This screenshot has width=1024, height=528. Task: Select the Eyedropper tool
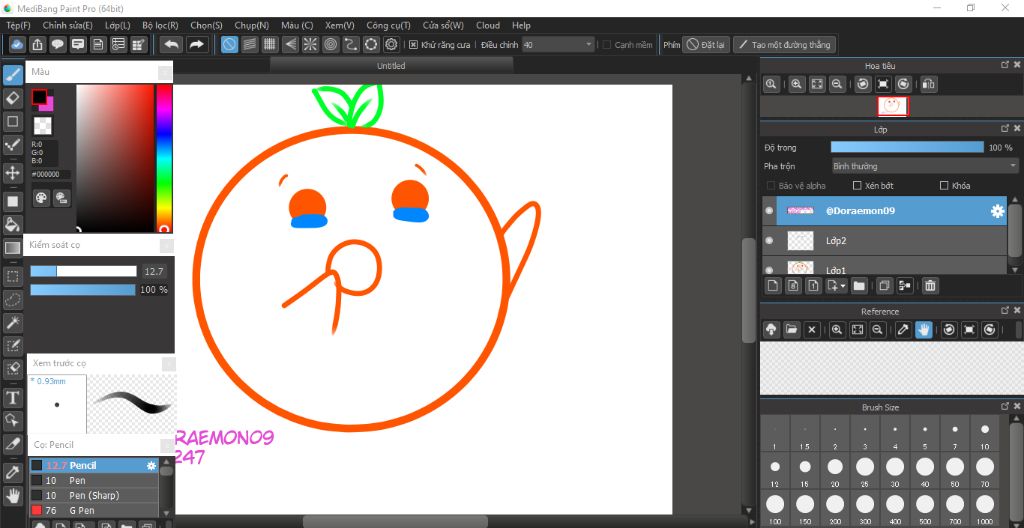point(12,472)
